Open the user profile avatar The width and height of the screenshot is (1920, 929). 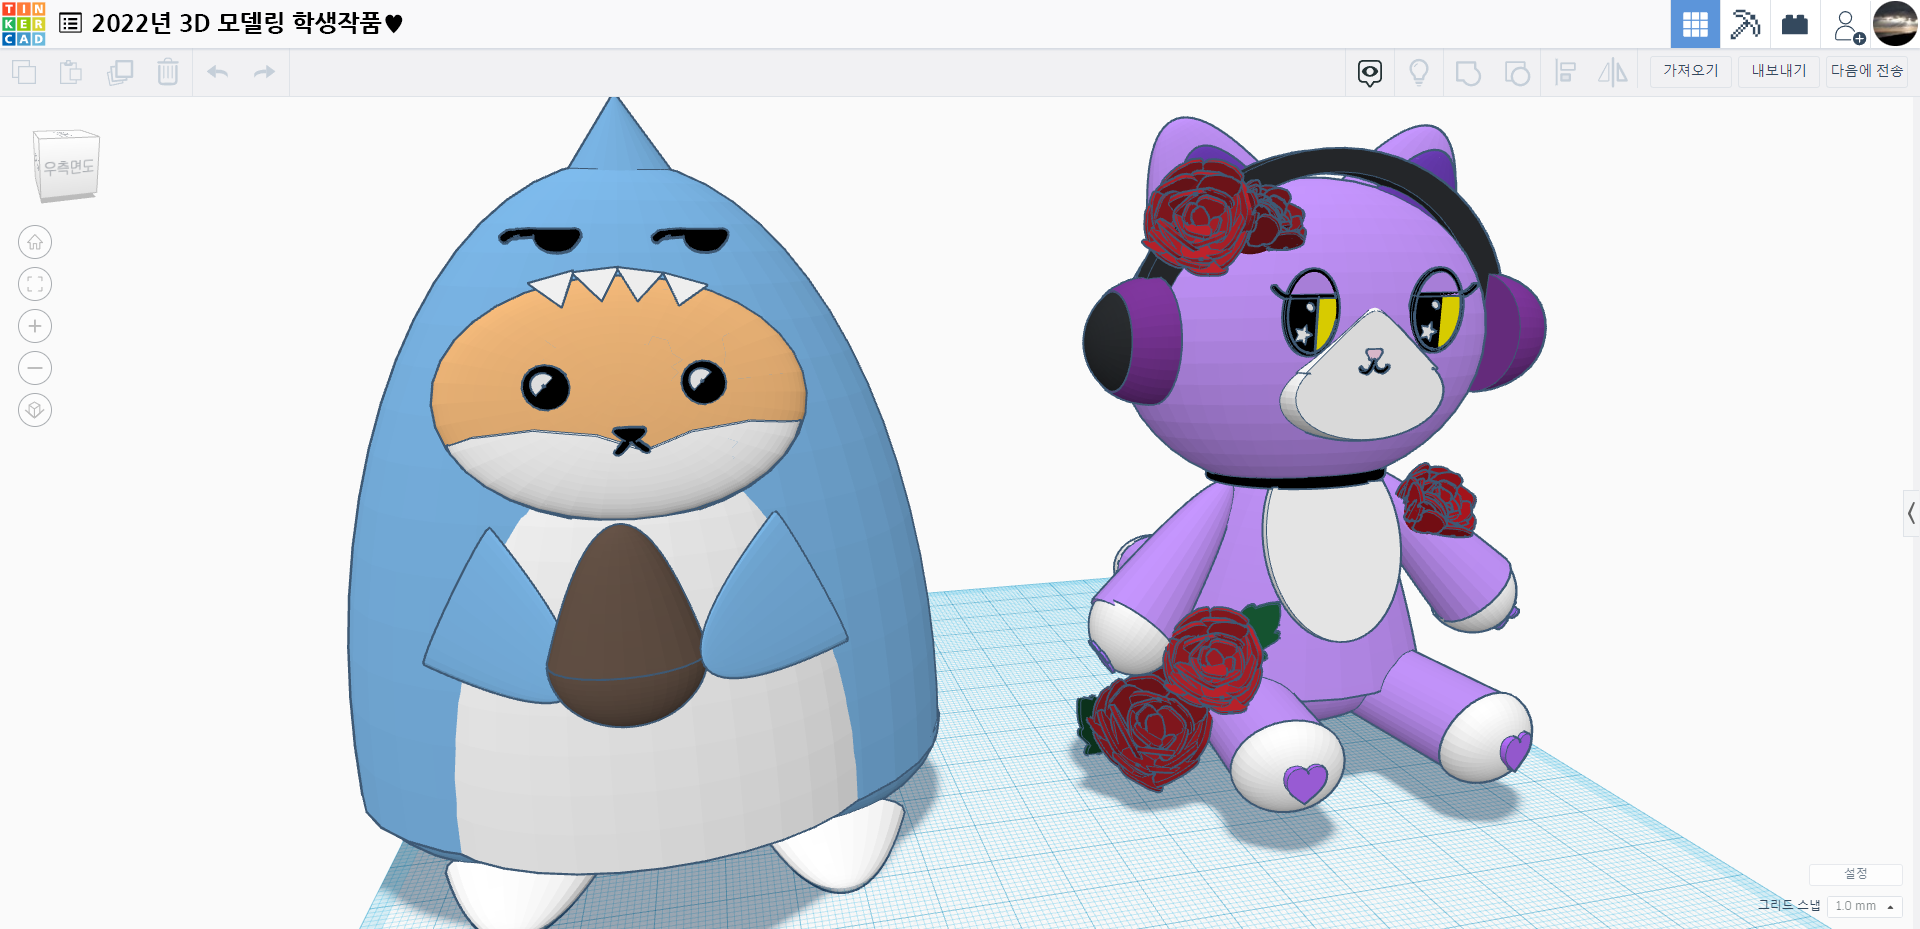(x=1895, y=24)
